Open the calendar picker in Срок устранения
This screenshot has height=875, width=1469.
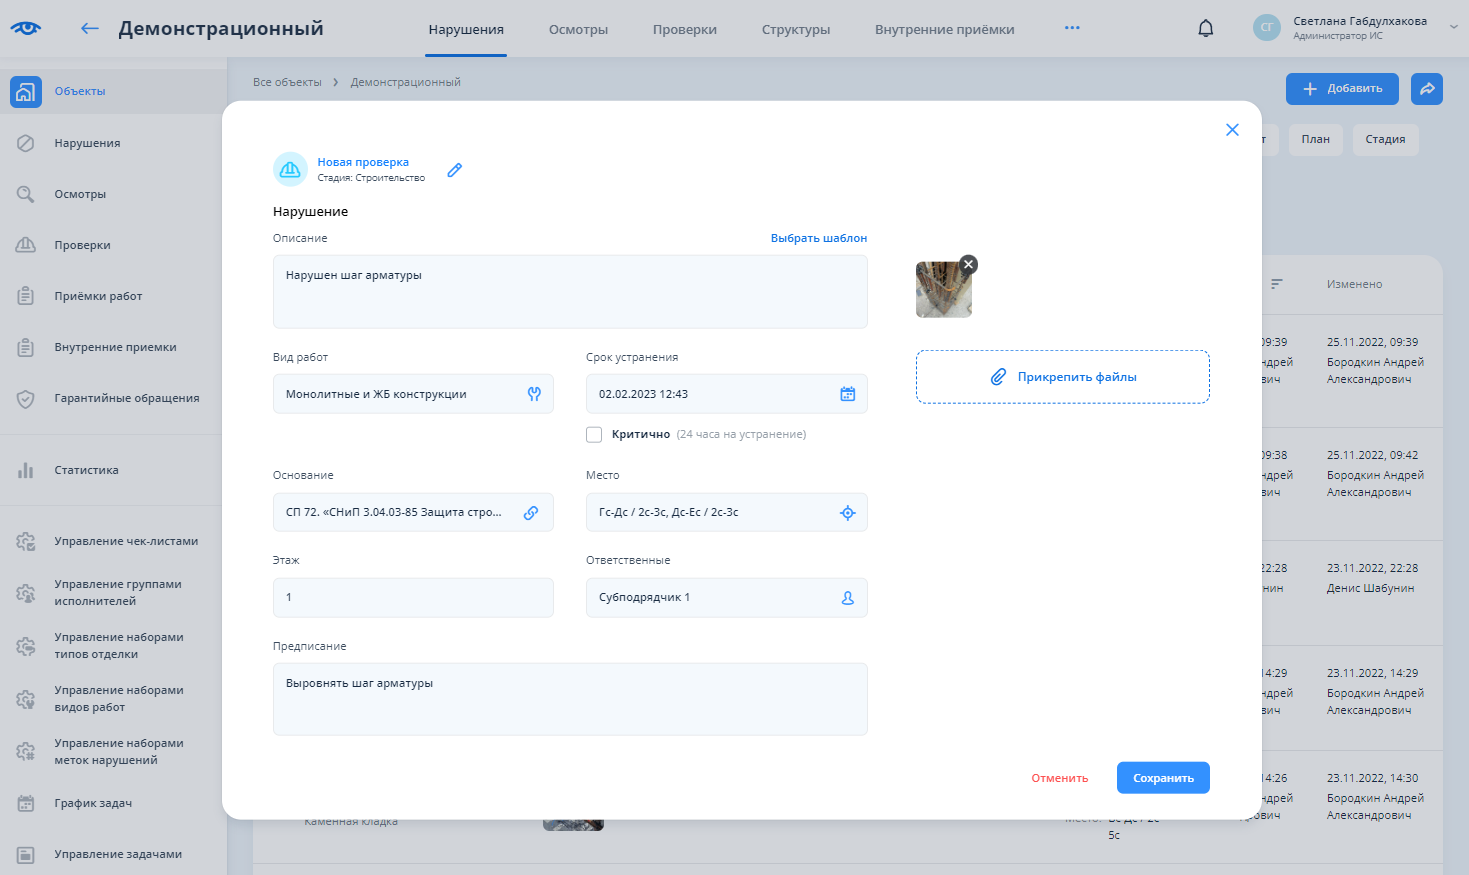pos(847,394)
